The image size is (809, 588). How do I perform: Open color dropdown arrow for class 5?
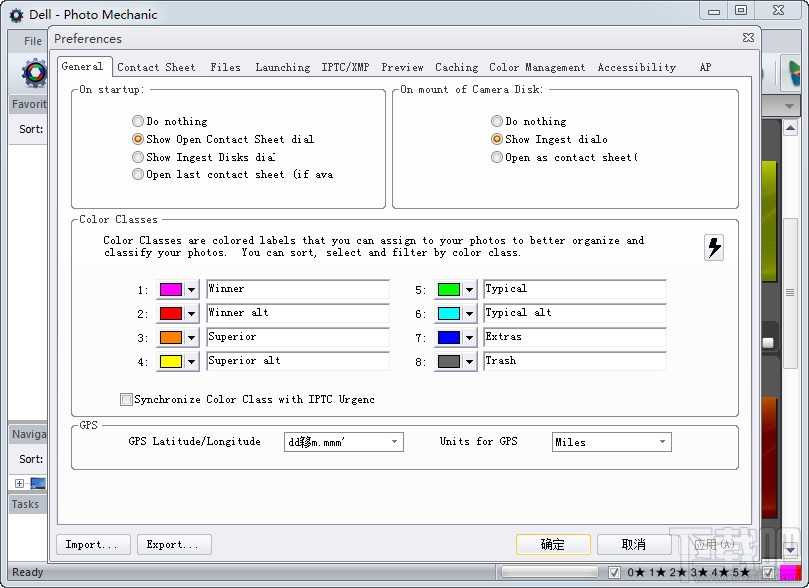[469, 289]
